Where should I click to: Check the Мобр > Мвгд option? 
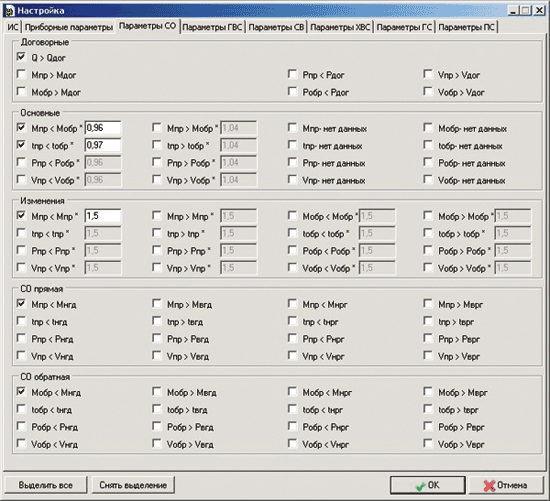coord(157,392)
